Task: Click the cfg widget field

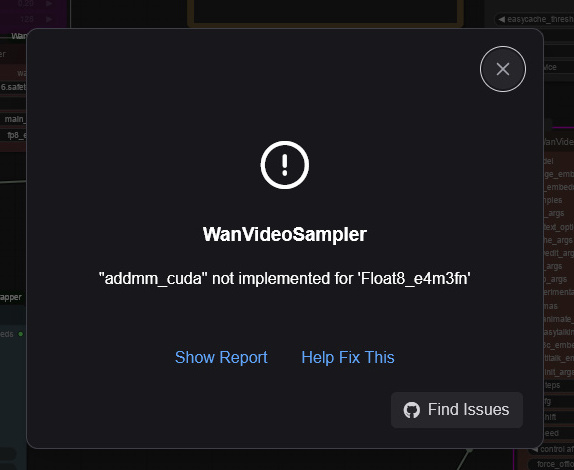Action: click(559, 402)
